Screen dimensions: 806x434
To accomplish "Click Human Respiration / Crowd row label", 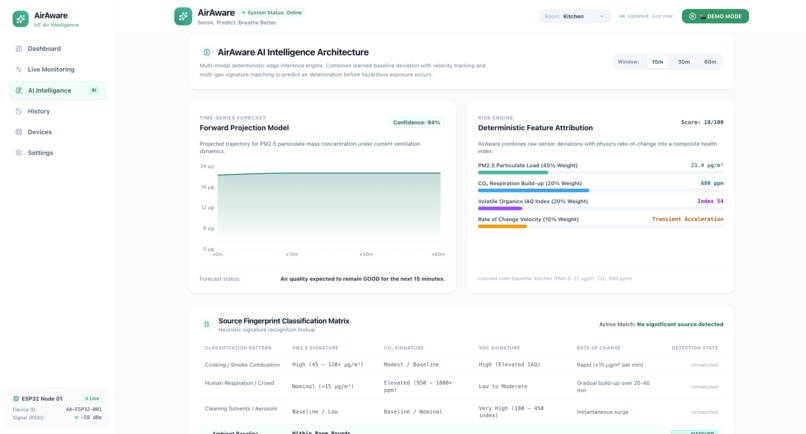I will coord(240,383).
